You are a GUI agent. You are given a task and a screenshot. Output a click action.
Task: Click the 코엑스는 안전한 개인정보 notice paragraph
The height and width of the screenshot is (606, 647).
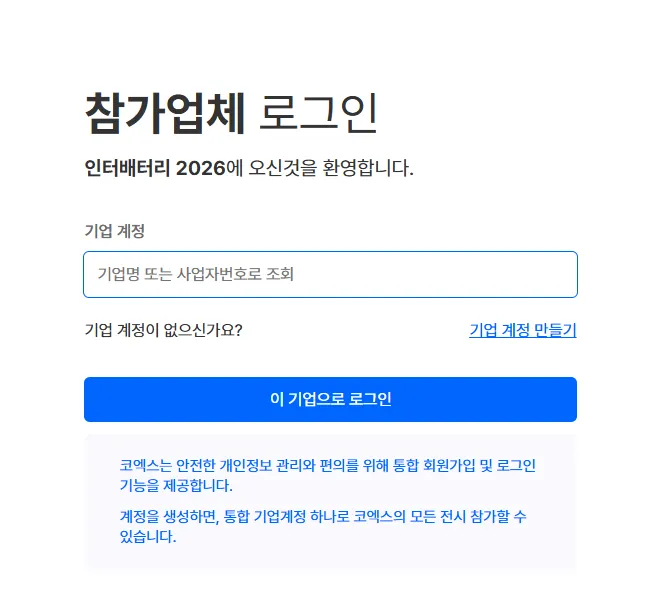coord(328,475)
